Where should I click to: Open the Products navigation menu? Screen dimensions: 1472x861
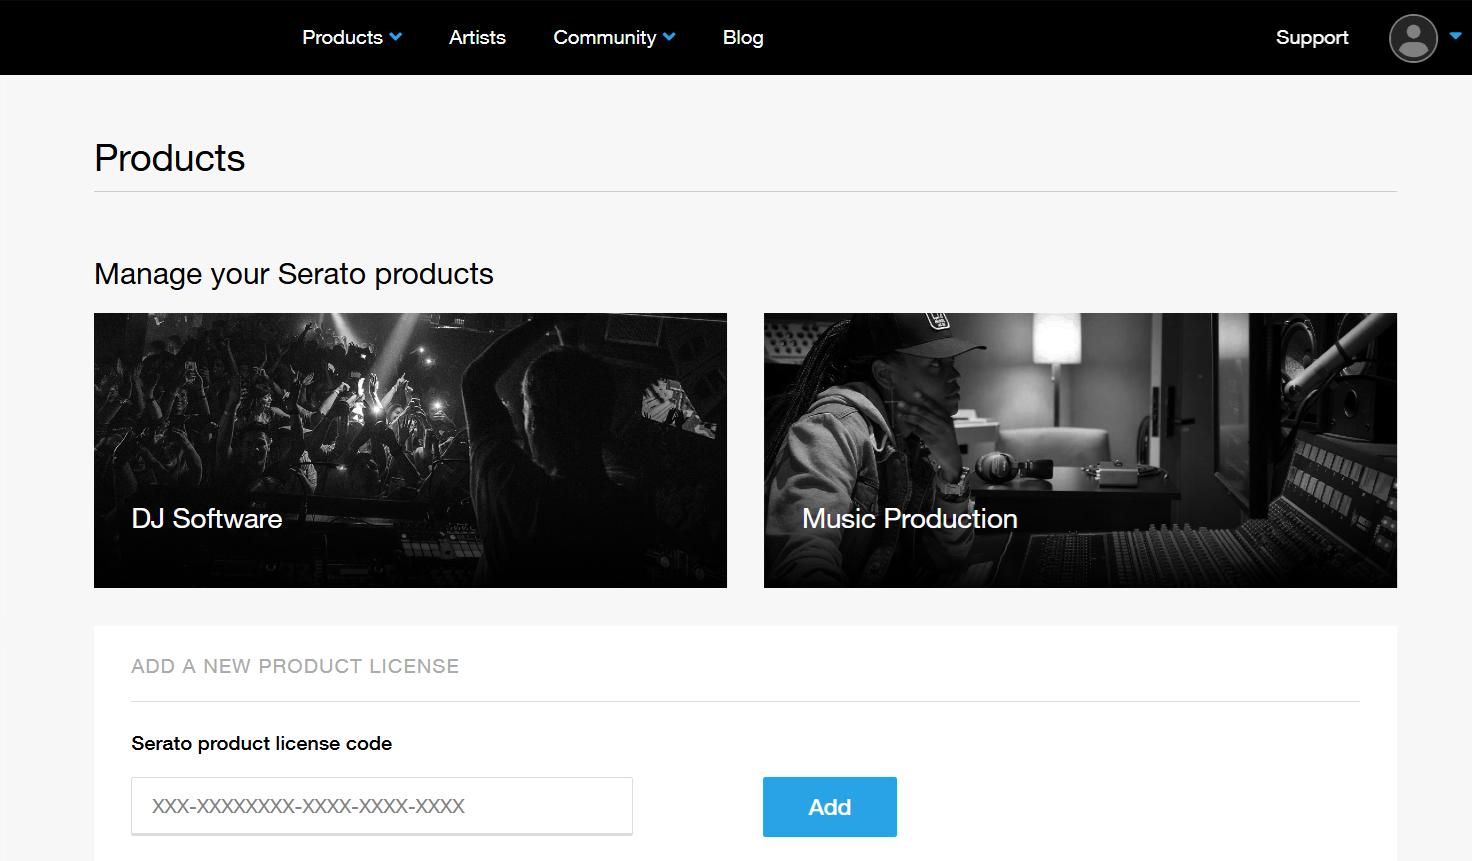(x=342, y=37)
